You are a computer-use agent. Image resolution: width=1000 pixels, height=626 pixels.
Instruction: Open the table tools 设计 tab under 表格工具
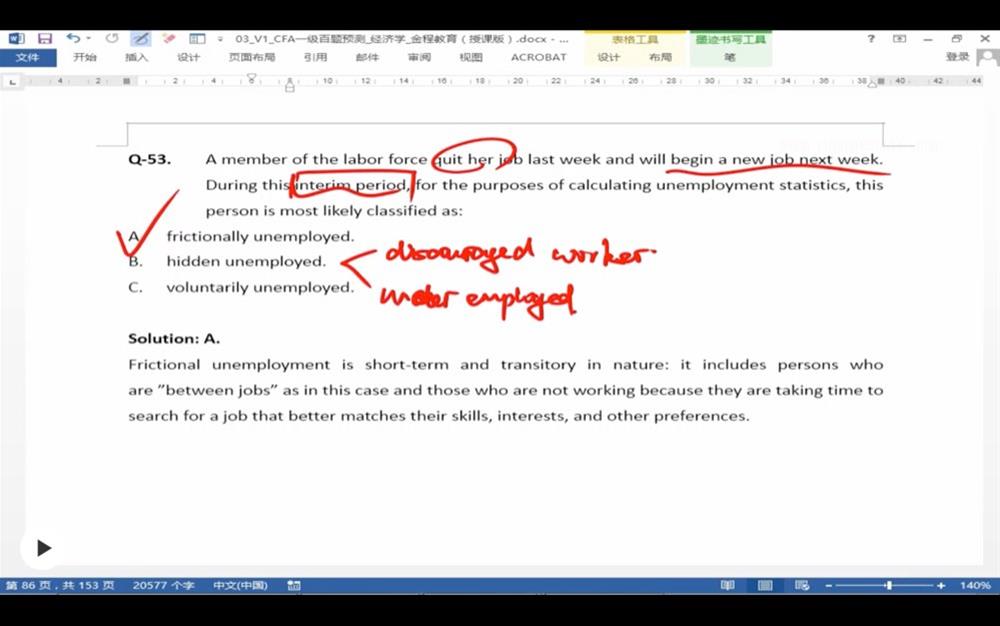608,57
